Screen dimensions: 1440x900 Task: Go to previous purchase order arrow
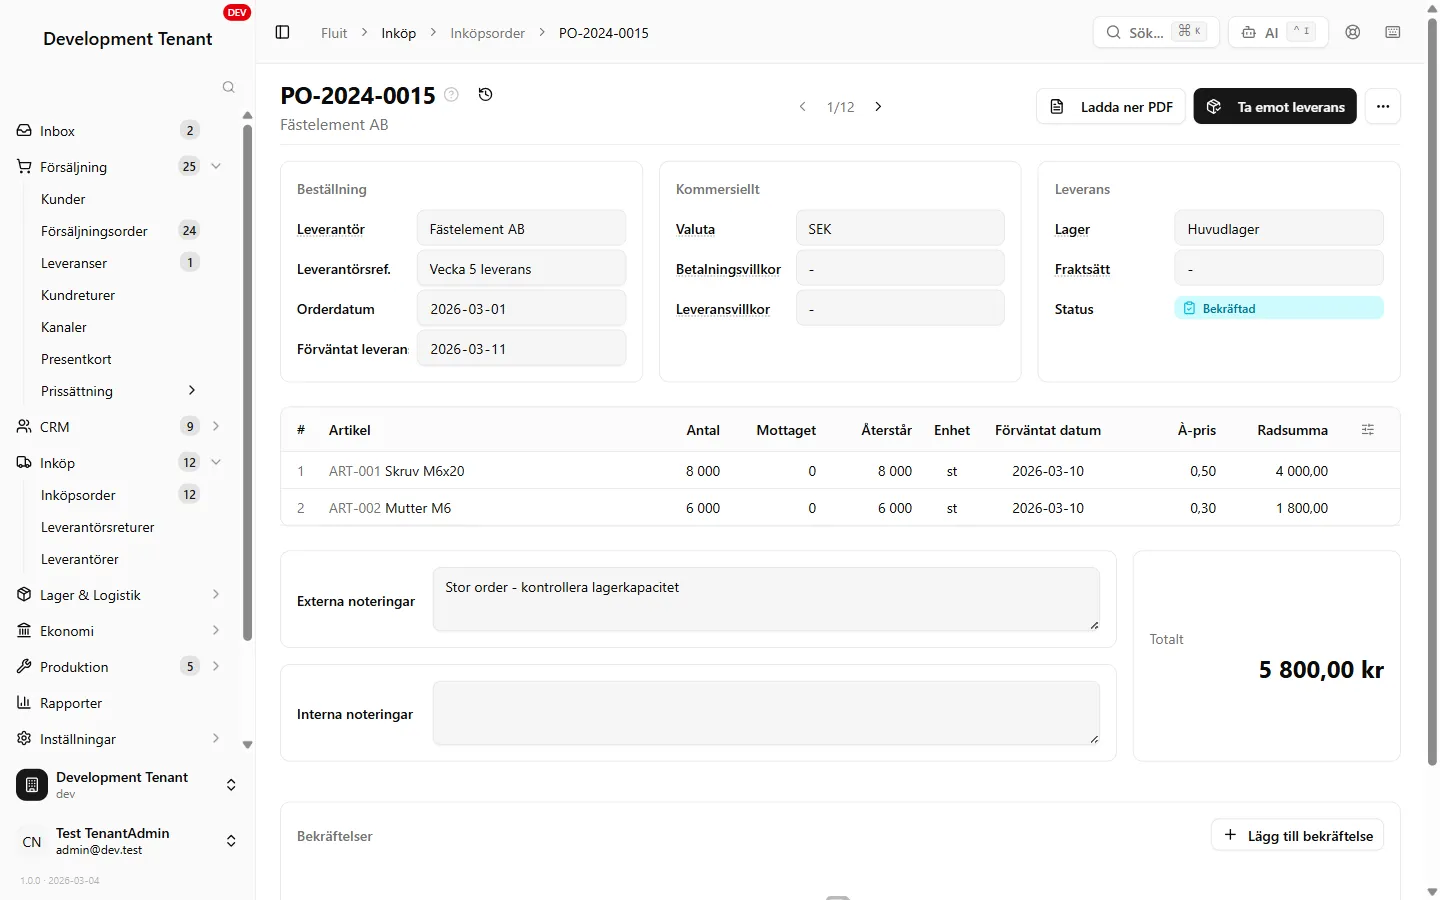point(802,106)
